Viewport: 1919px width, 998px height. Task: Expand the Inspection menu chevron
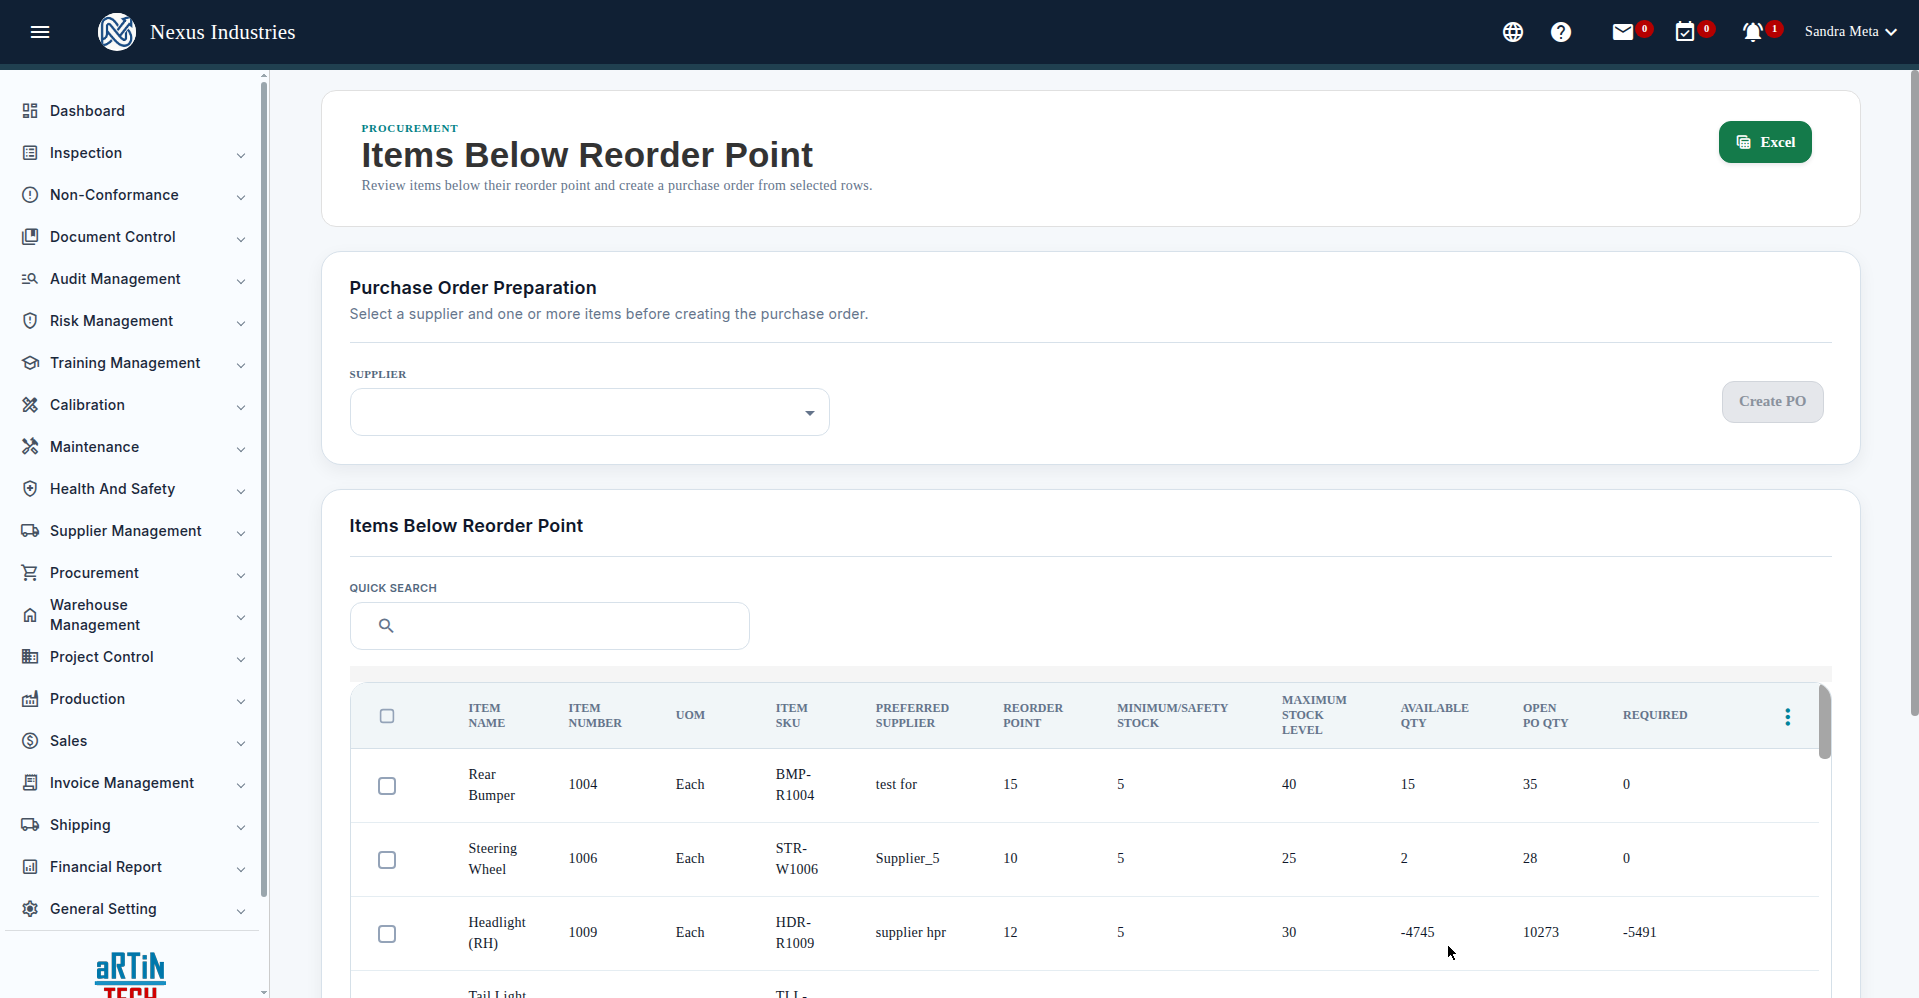point(241,155)
